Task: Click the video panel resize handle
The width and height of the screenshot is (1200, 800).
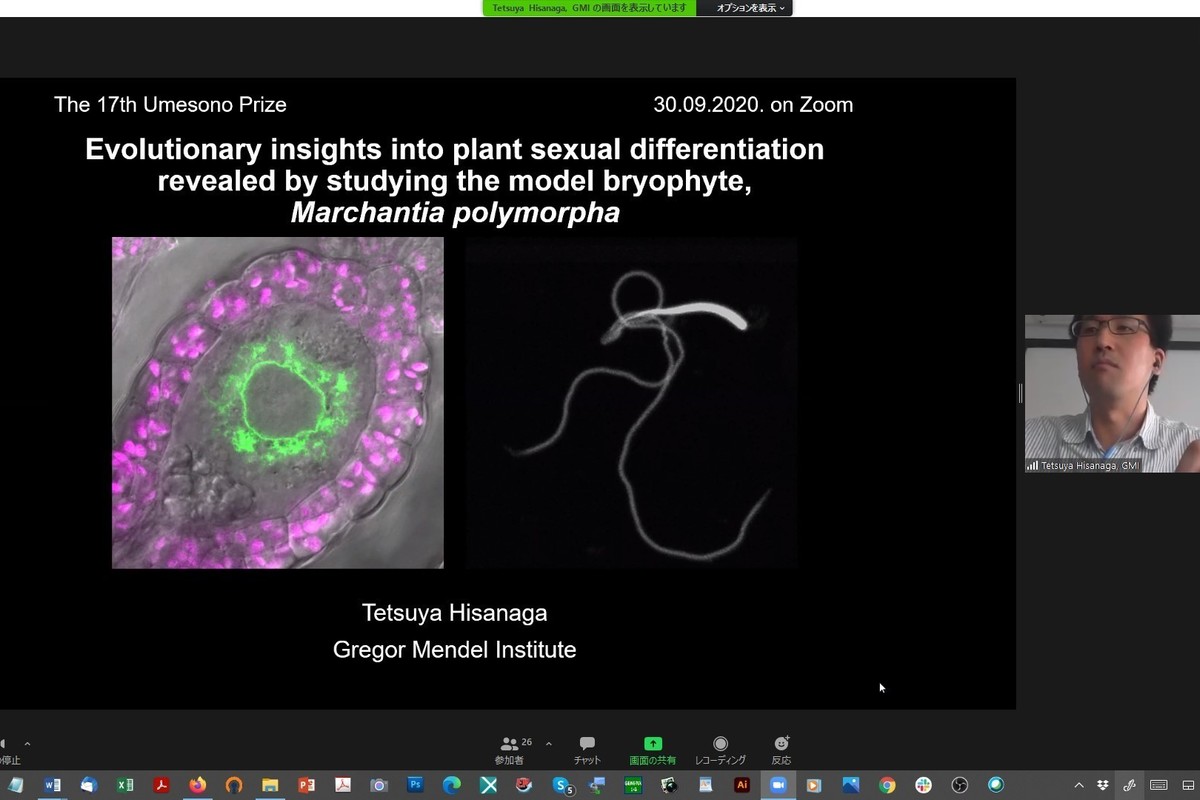Action: tap(1020, 393)
